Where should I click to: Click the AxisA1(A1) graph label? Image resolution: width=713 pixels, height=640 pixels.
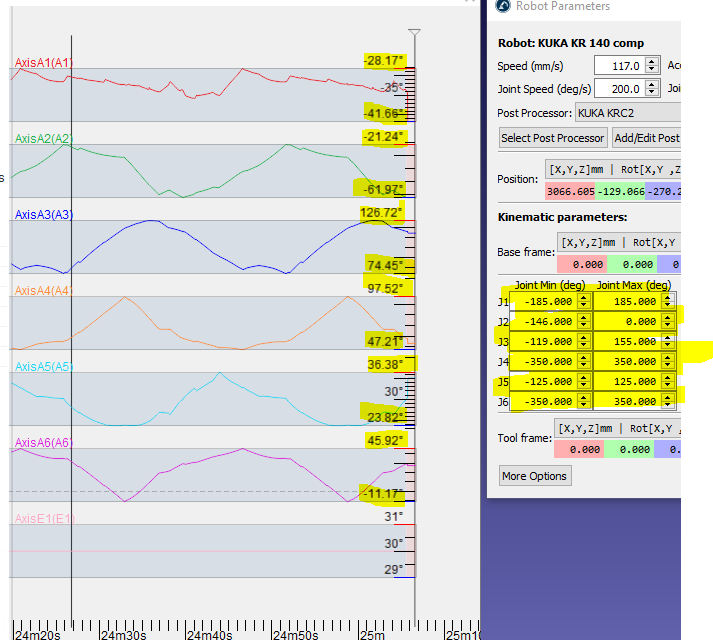(x=44, y=62)
